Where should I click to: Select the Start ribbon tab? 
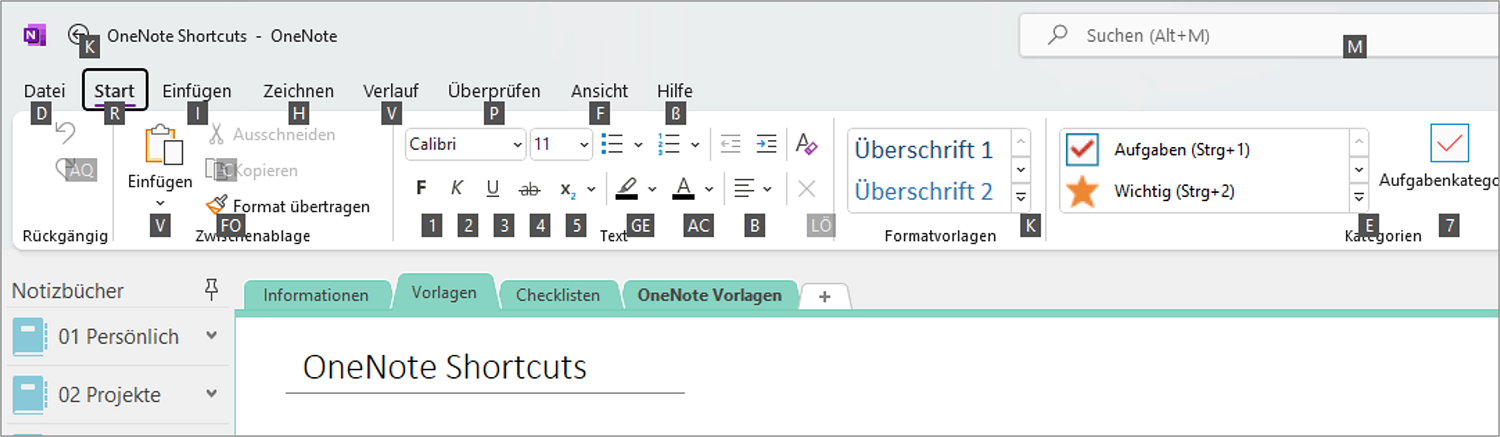pos(115,90)
